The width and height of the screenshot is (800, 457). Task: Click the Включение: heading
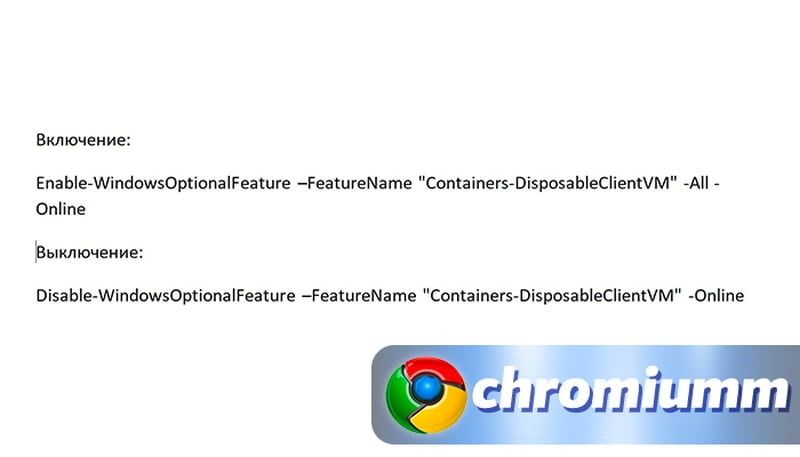tap(83, 140)
